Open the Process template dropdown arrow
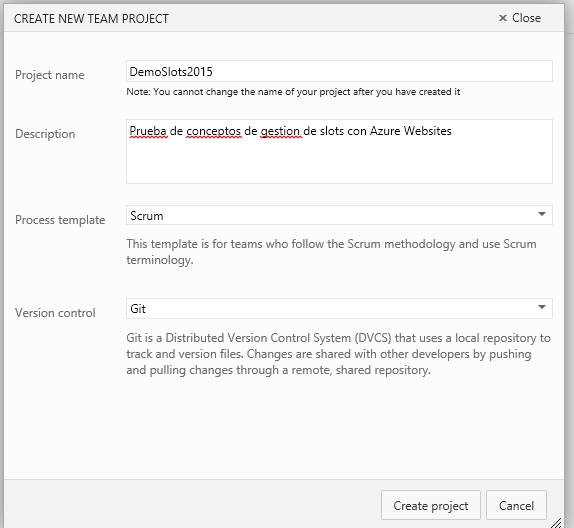 542,214
